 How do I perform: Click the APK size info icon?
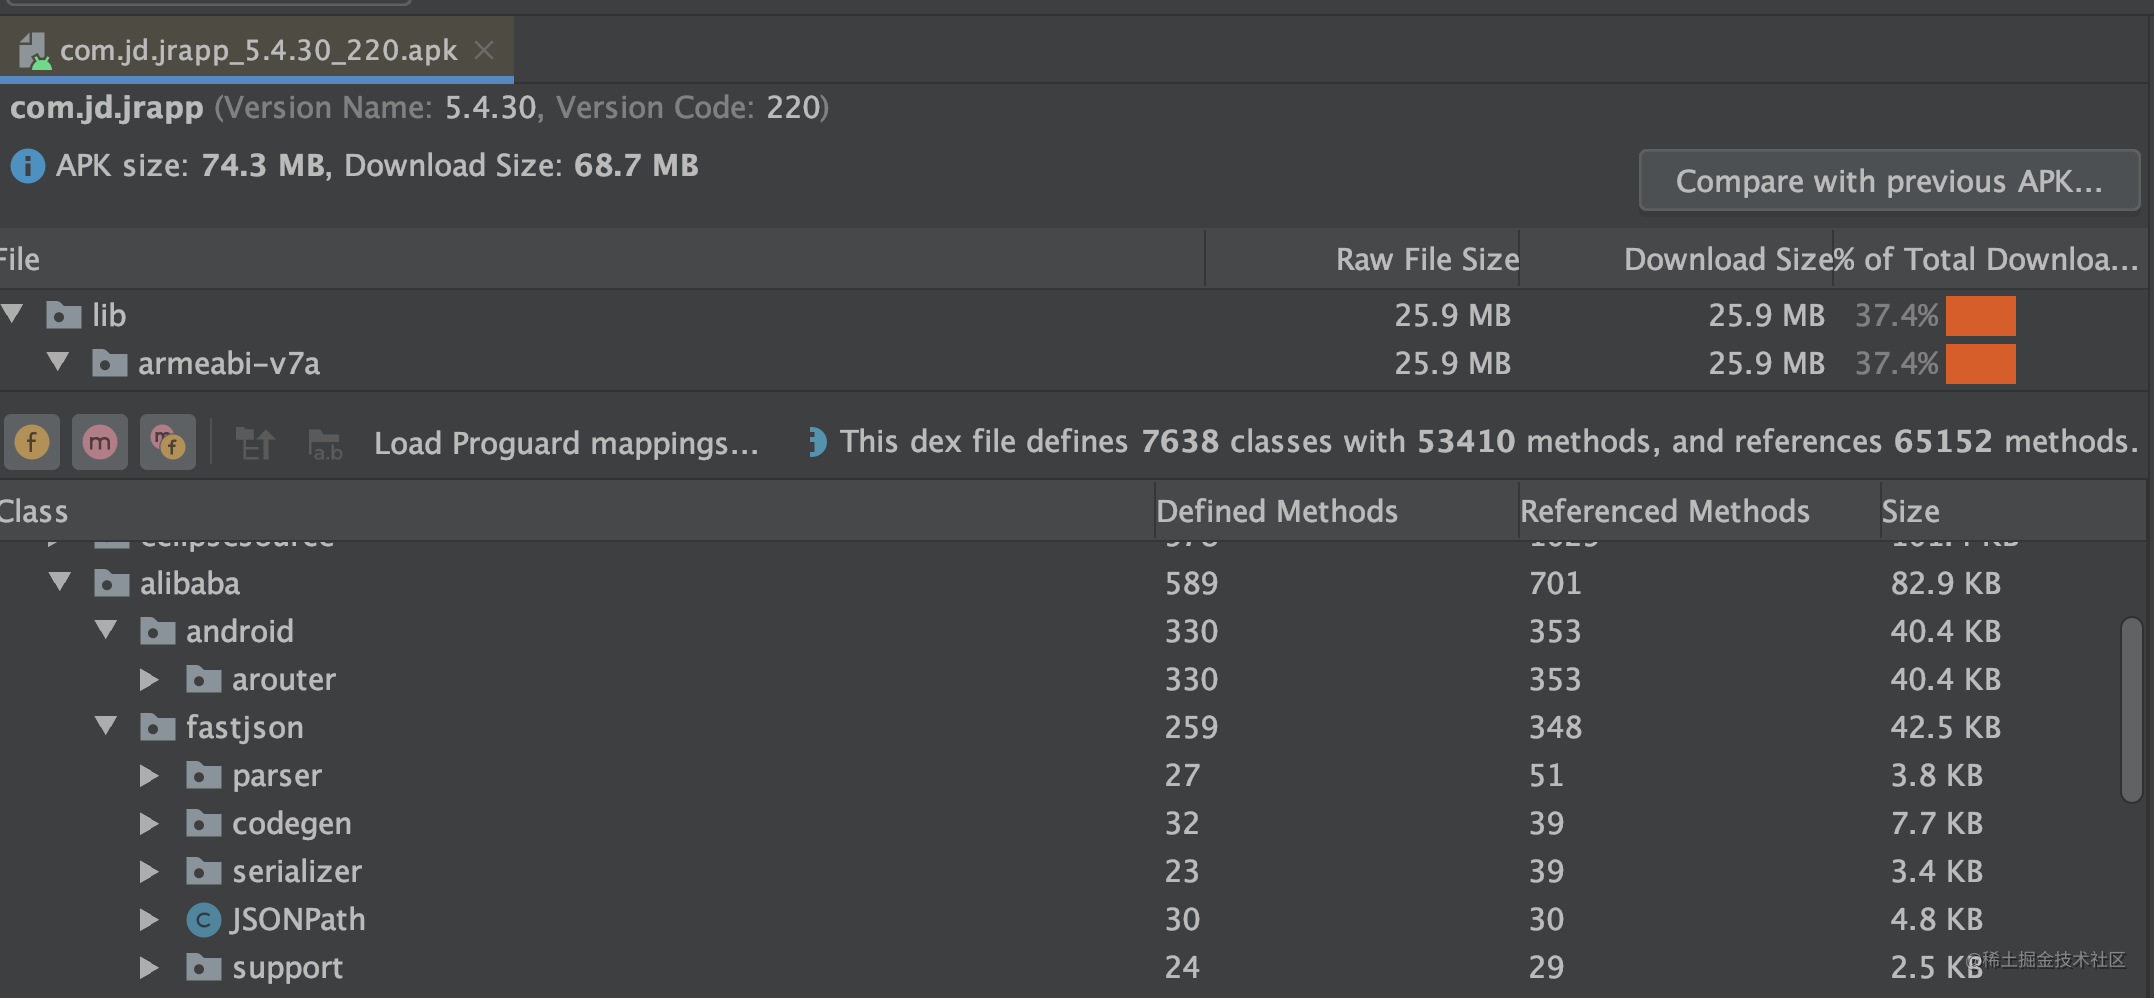27,166
